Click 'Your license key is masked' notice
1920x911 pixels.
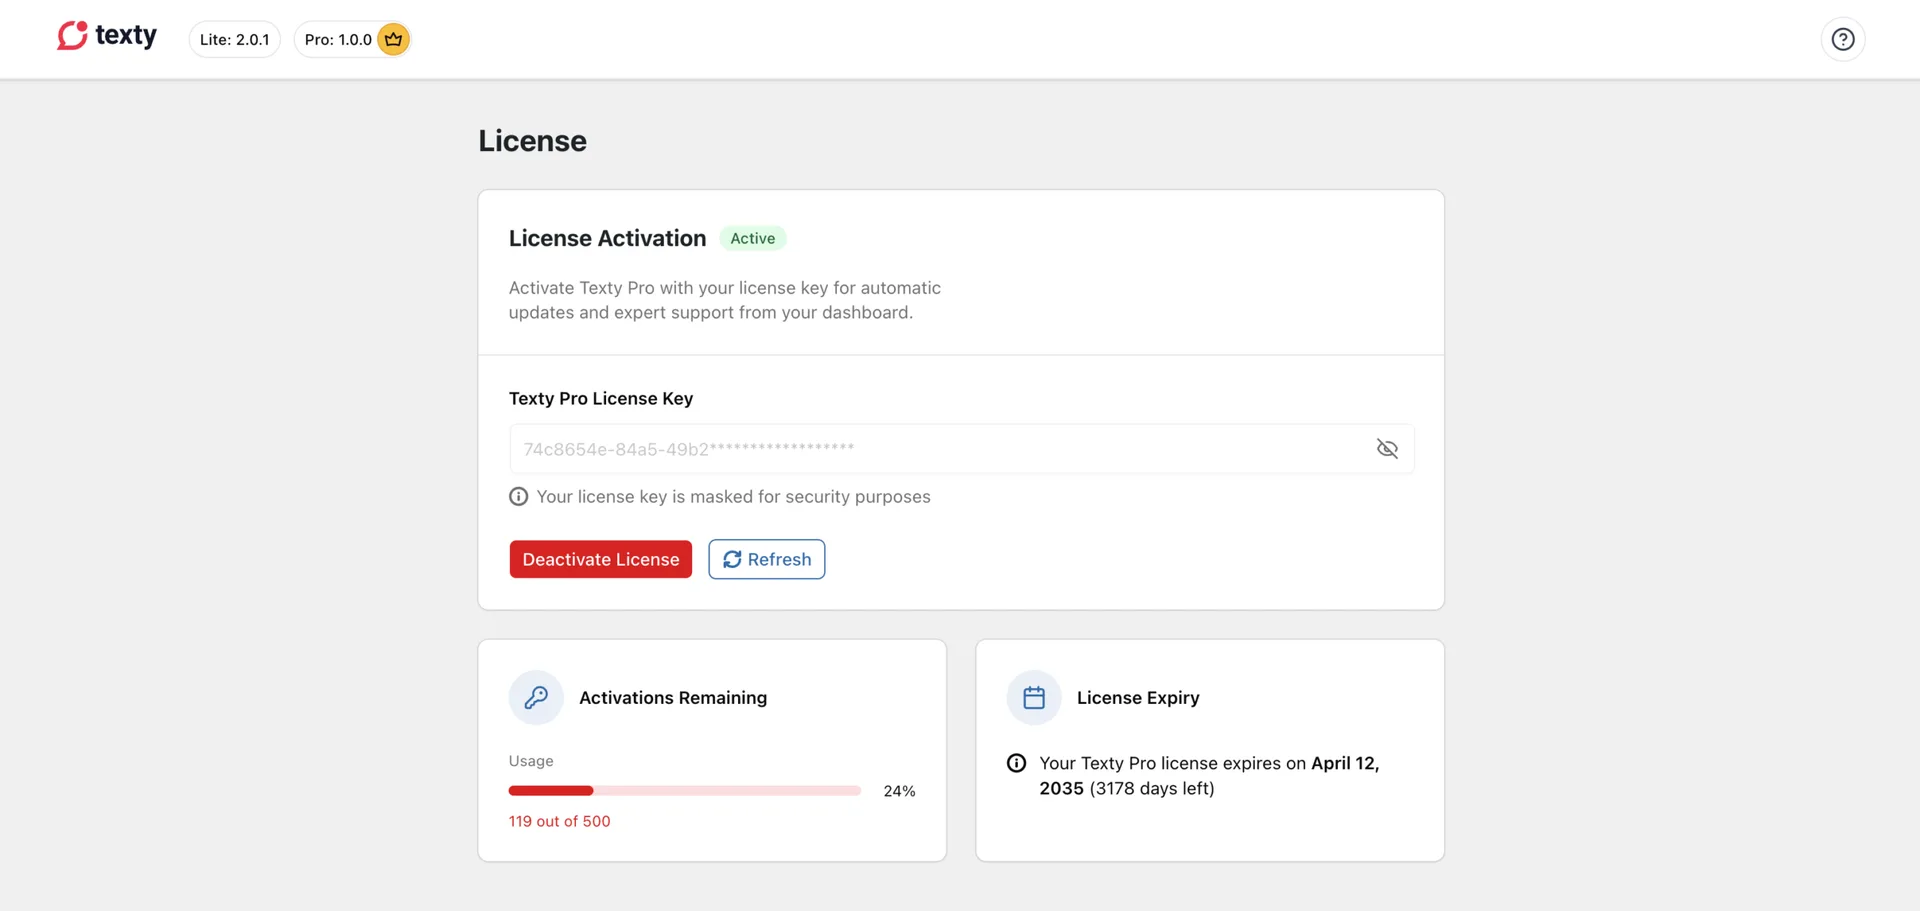tap(733, 497)
